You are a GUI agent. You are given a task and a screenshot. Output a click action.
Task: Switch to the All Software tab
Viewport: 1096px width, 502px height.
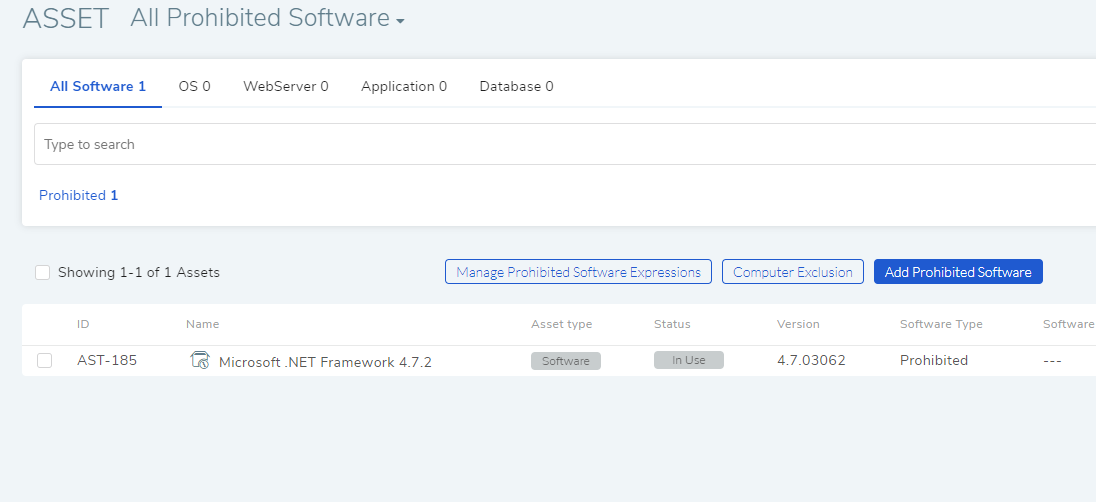pyautogui.click(x=98, y=86)
